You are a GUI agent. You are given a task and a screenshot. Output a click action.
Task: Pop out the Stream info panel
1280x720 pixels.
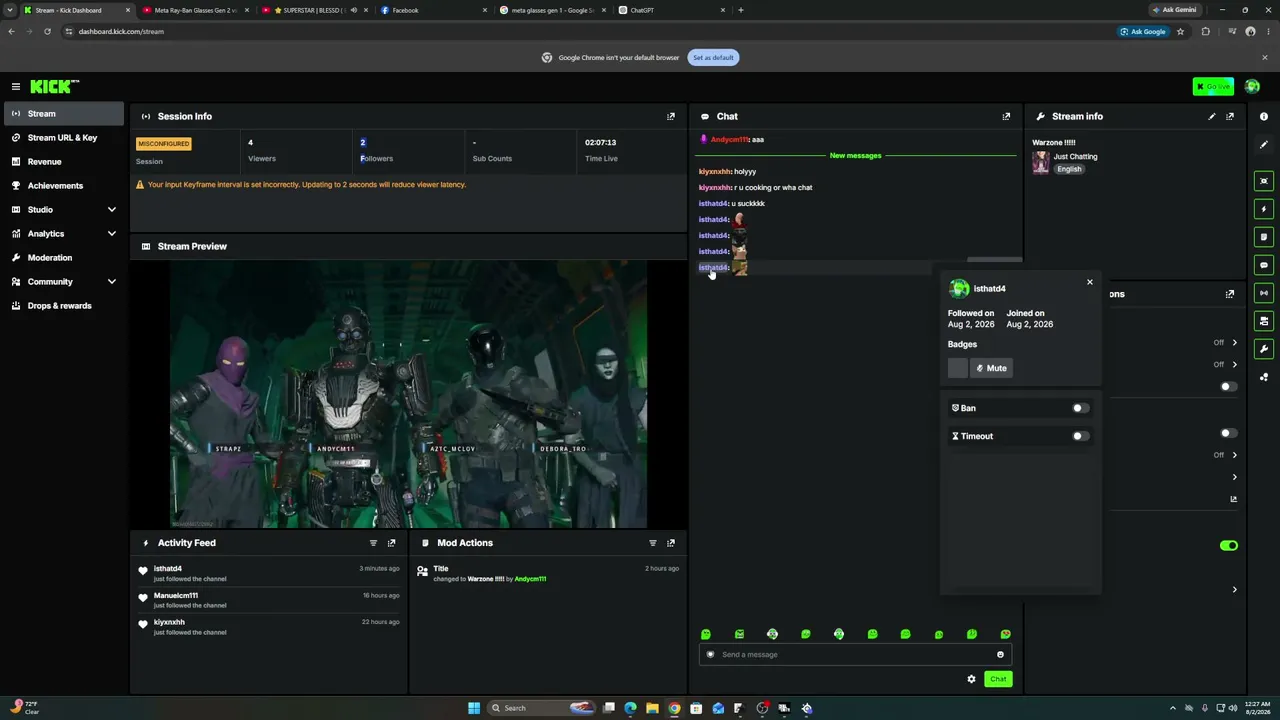point(1230,116)
